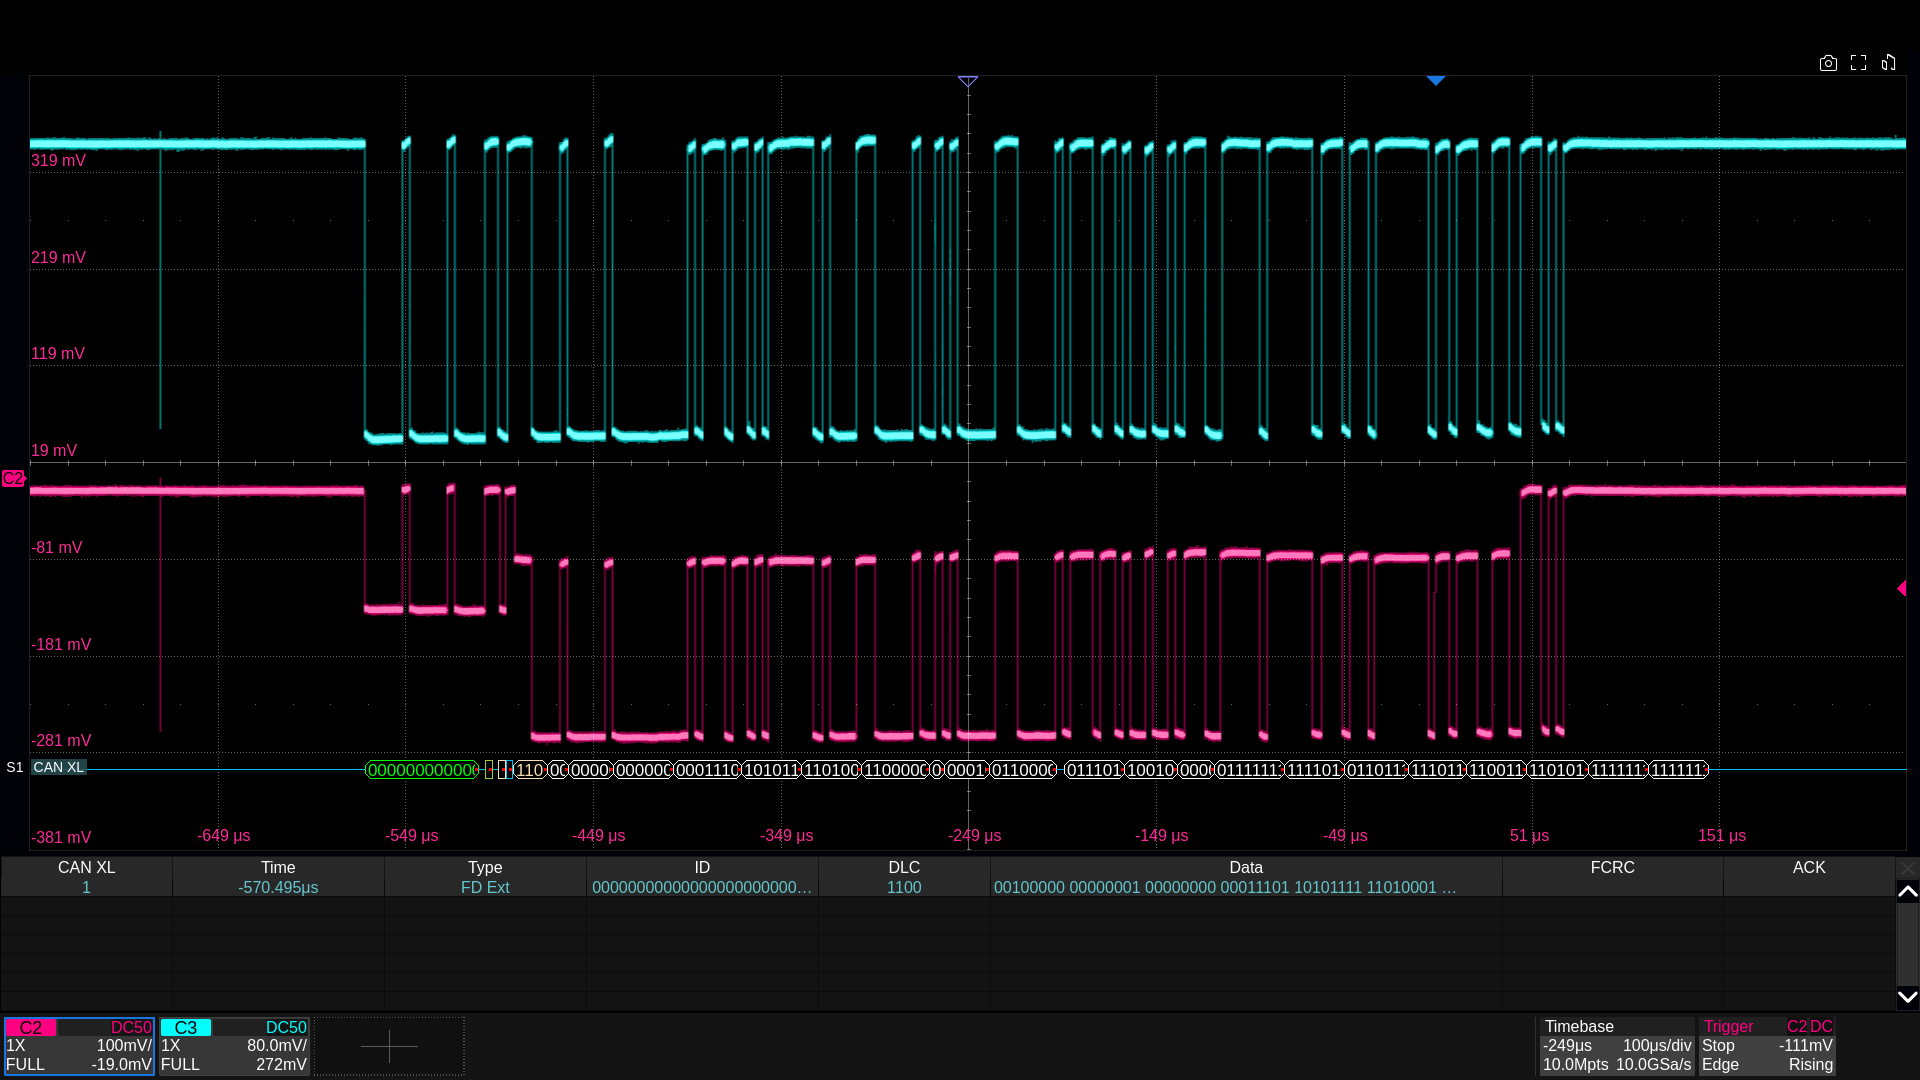Select the solid blue trigger delay marker
This screenshot has height=1080, width=1920.
1435,80
